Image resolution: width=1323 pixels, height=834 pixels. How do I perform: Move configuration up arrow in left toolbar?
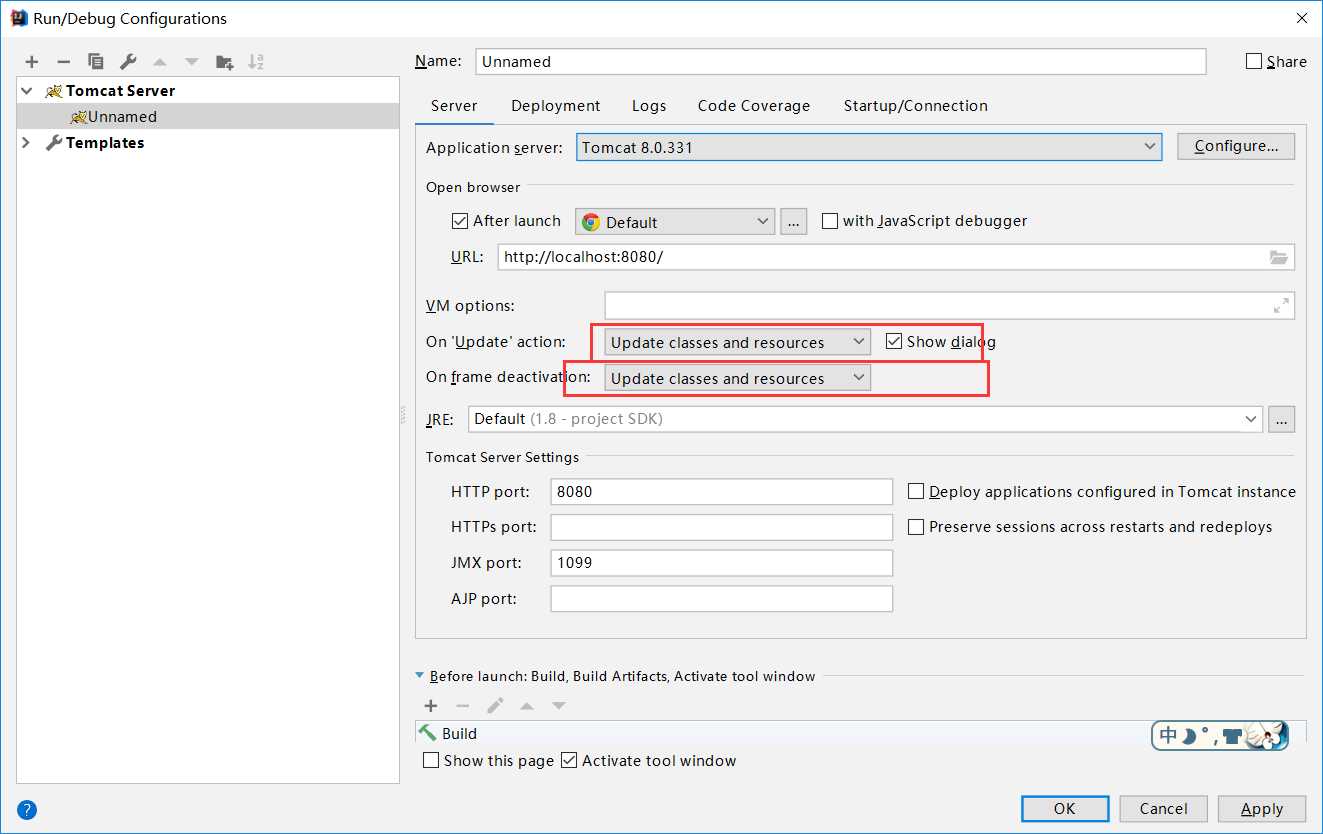160,62
